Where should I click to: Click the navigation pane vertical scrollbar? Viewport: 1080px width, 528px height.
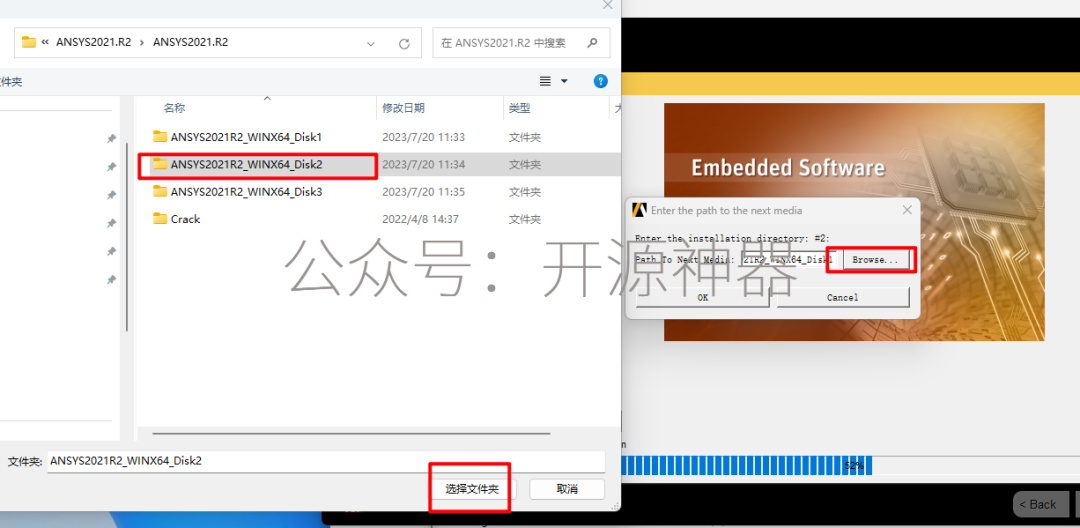pos(127,237)
